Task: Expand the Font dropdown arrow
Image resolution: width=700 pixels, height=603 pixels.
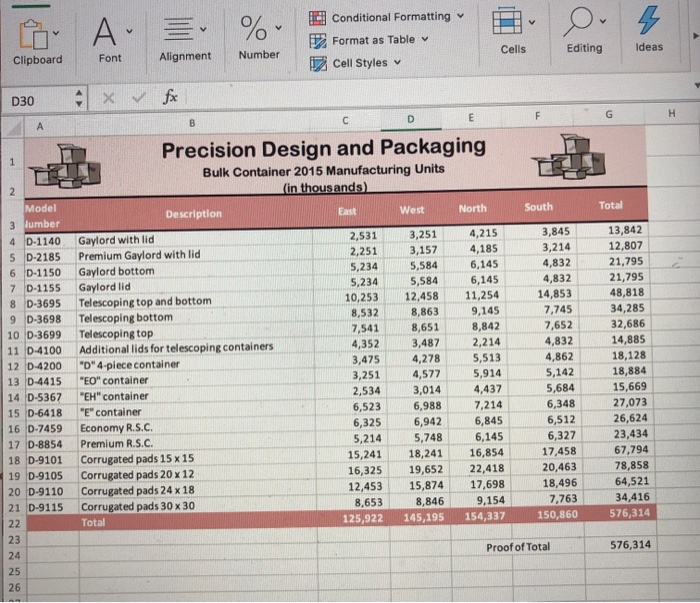Action: click(129, 31)
